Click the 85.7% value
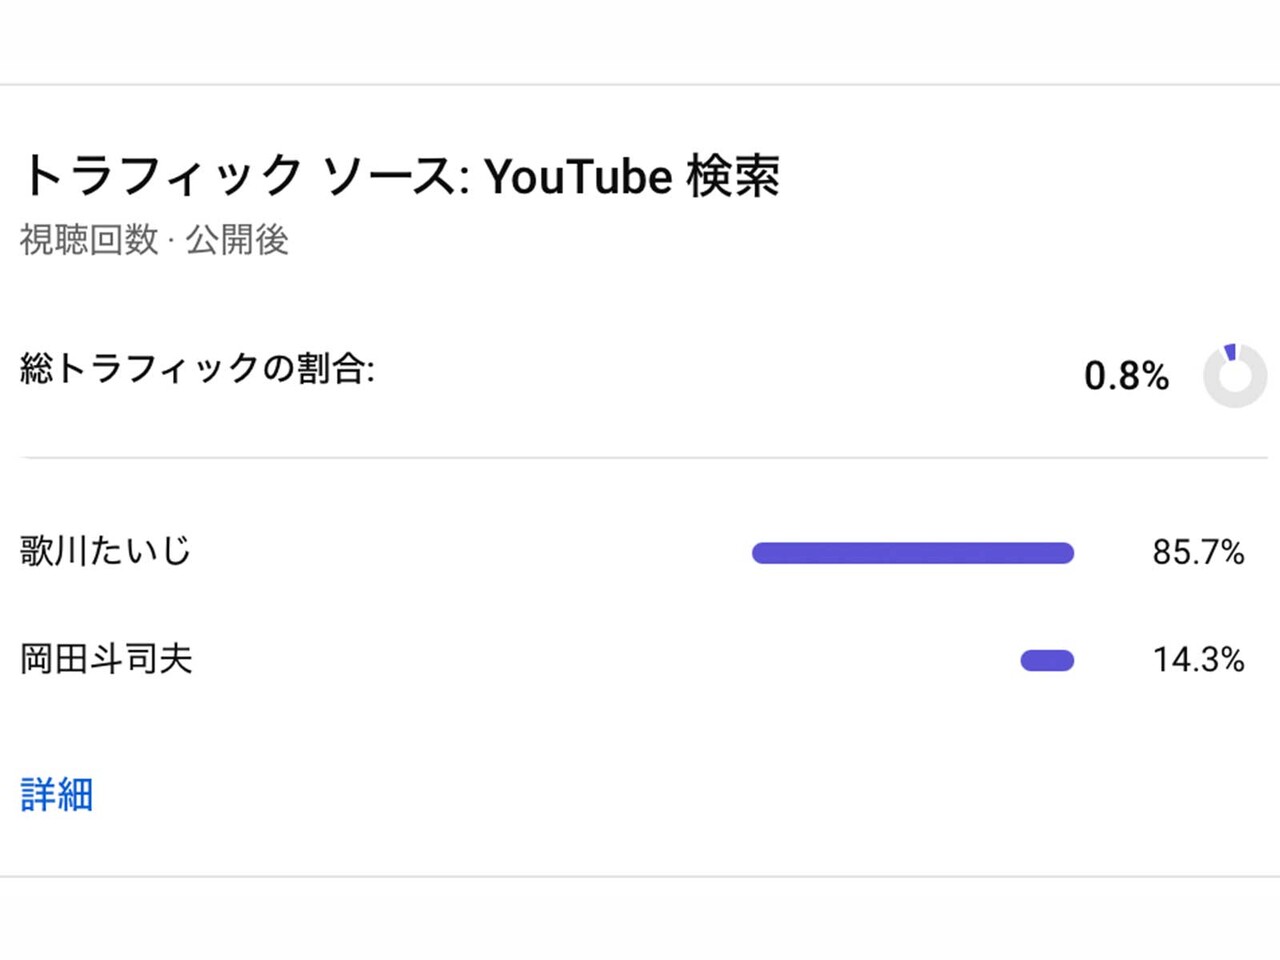 click(x=1198, y=552)
